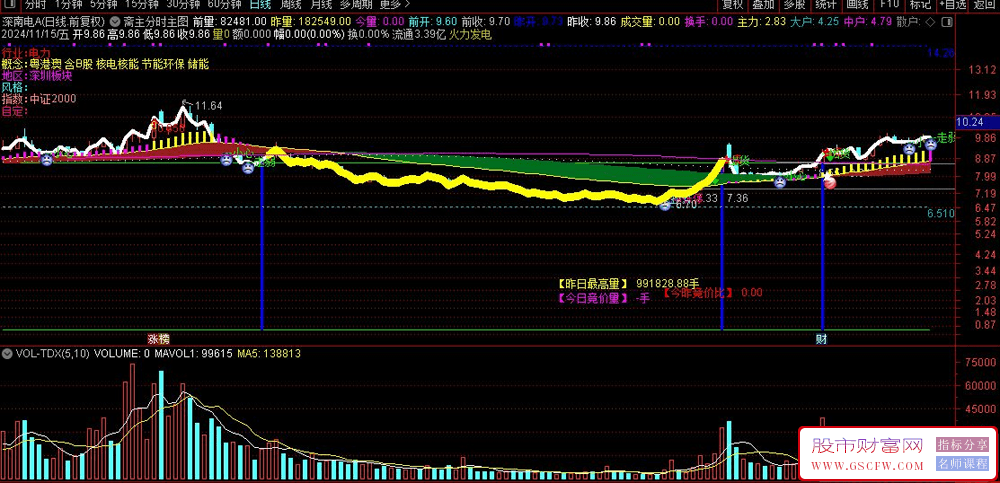
Task: Click the 深圳板块 region label
Action: coord(50,76)
